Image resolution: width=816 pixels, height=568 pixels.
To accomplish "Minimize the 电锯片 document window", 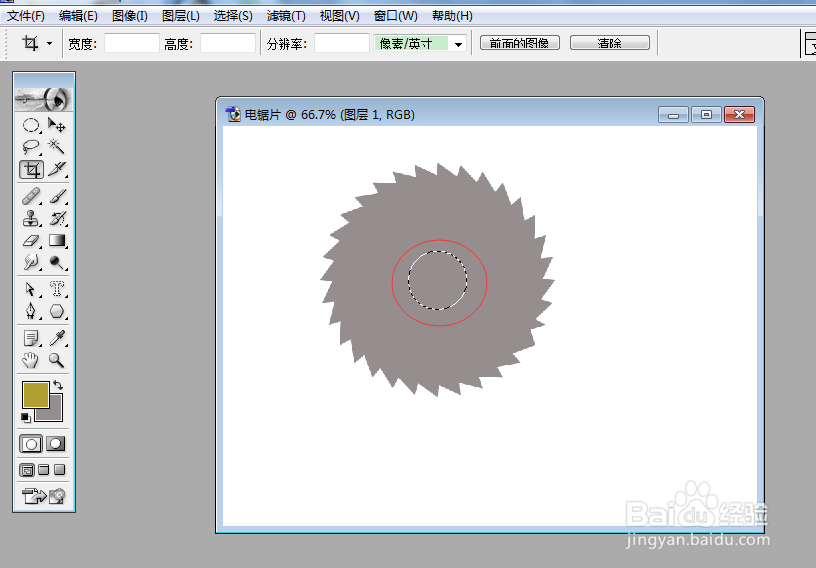I will pyautogui.click(x=673, y=115).
